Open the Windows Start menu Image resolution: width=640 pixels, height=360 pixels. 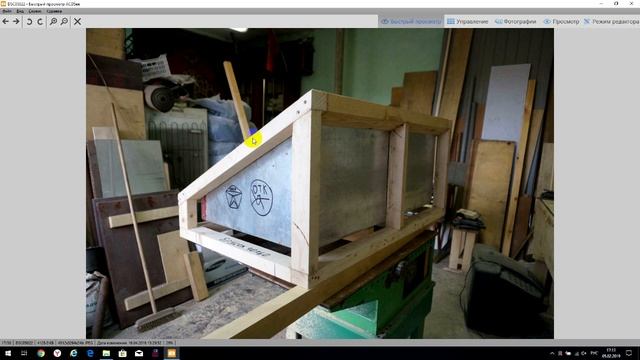(x=8, y=353)
